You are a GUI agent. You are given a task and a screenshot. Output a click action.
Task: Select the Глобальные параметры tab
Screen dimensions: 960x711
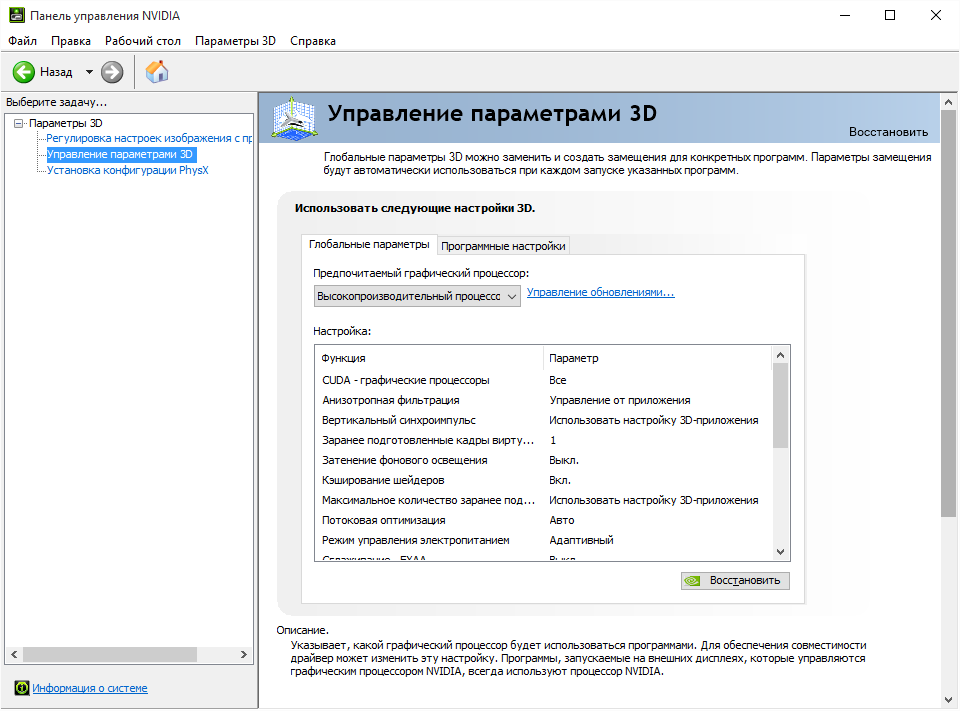click(369, 244)
